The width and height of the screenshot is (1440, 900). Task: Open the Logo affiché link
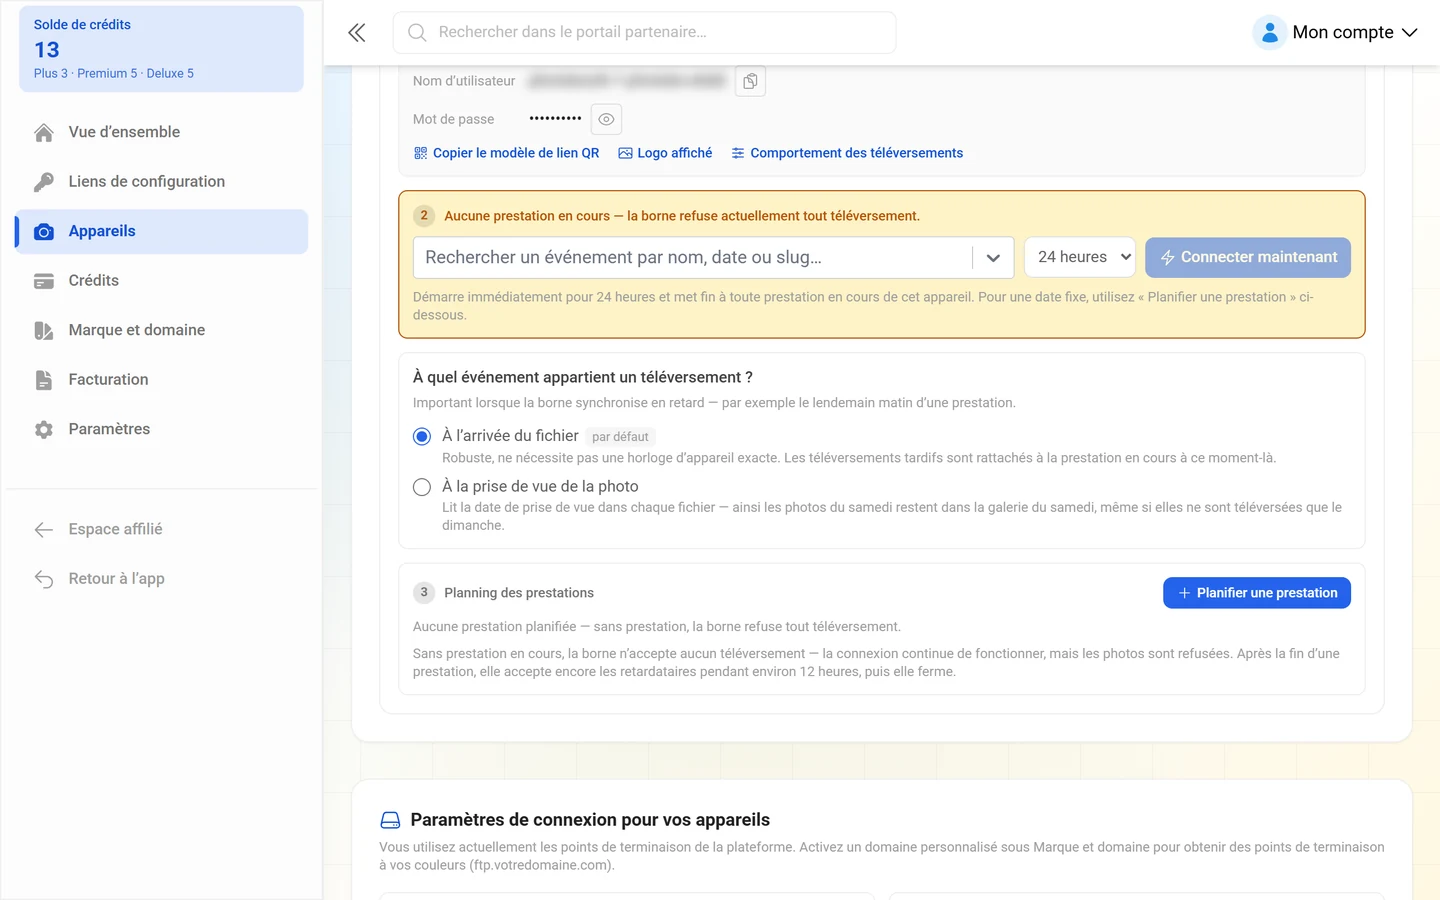[665, 153]
